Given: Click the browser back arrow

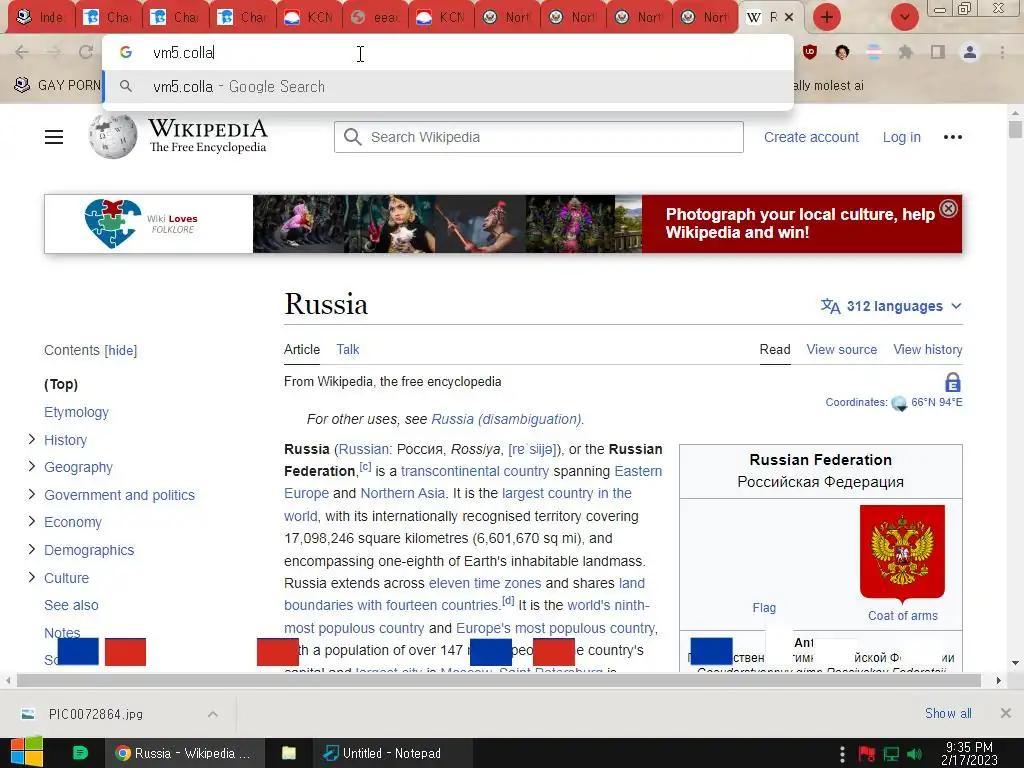Looking at the screenshot, I should pyautogui.click(x=22, y=52).
